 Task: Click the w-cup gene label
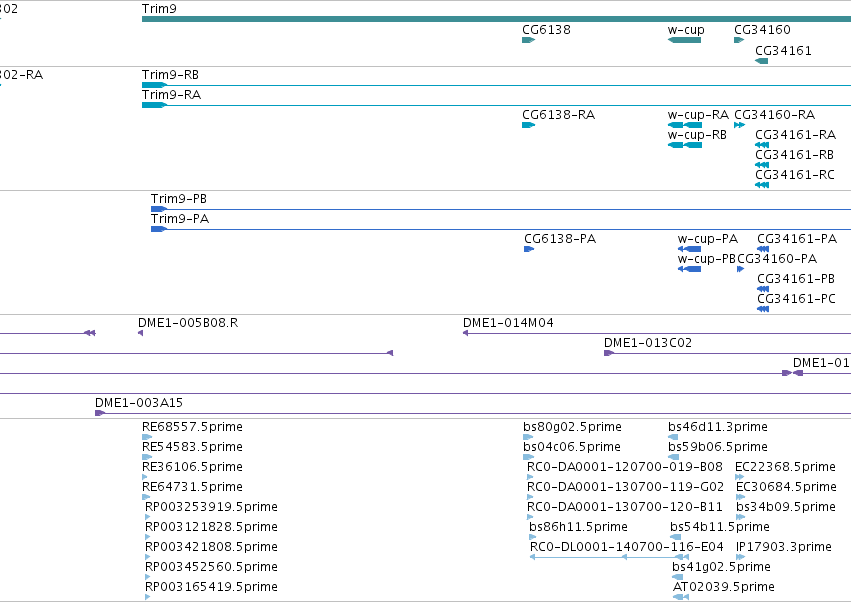(686, 30)
